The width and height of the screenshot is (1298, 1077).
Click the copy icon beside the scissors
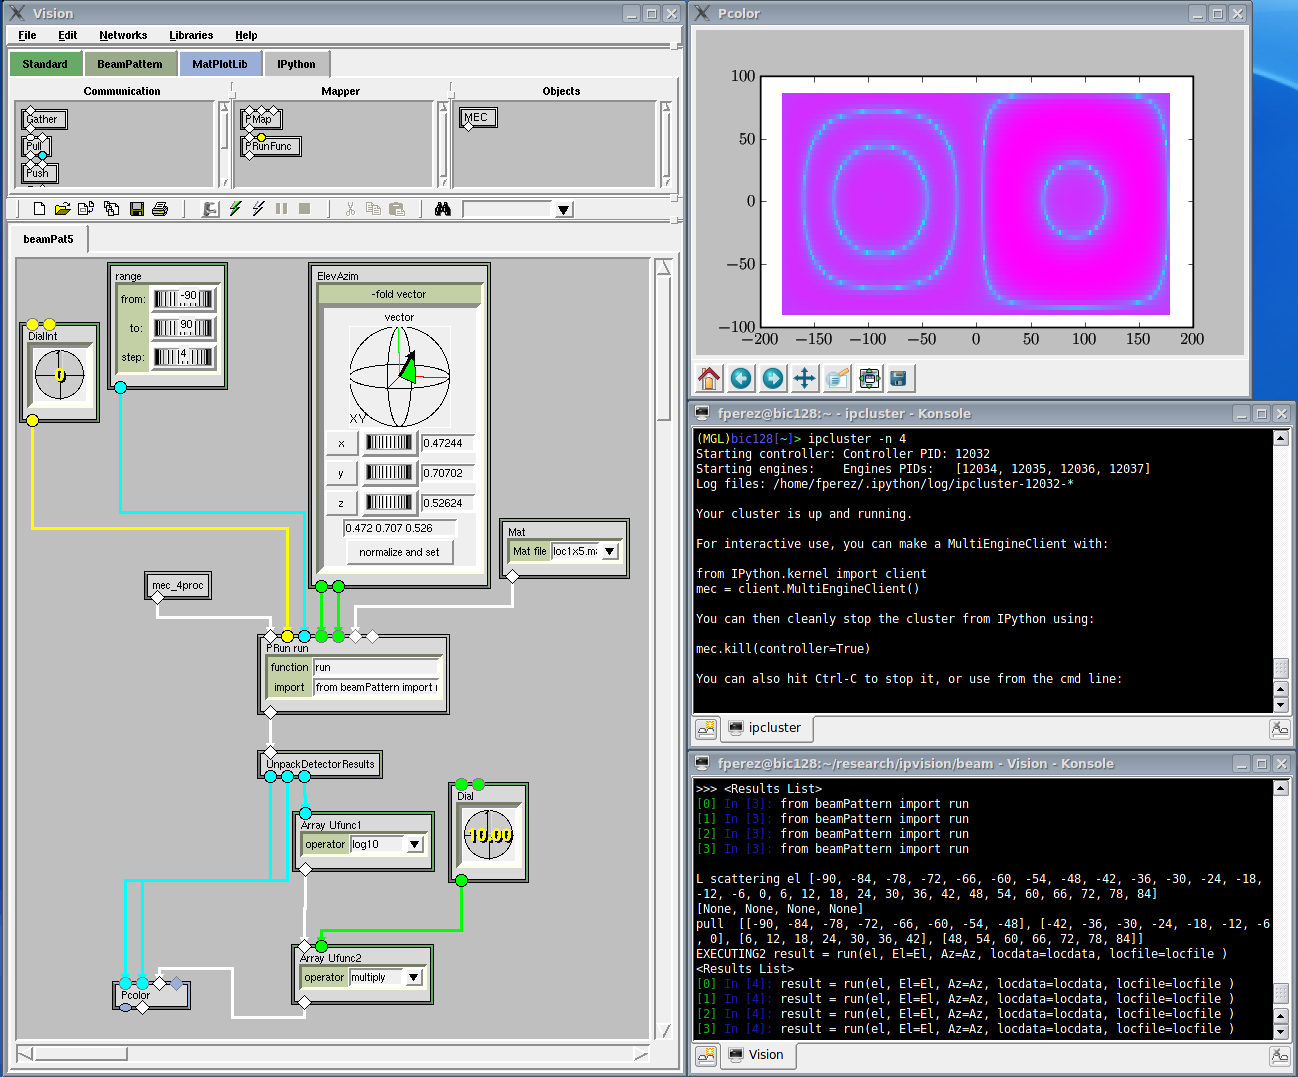373,209
